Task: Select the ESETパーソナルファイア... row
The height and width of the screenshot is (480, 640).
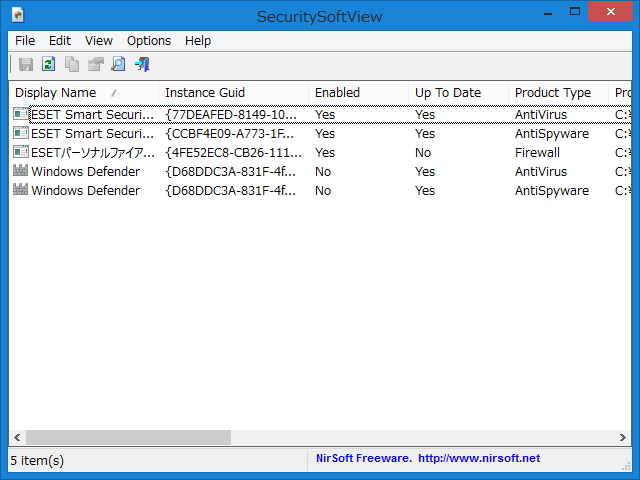Action: pyautogui.click(x=320, y=152)
